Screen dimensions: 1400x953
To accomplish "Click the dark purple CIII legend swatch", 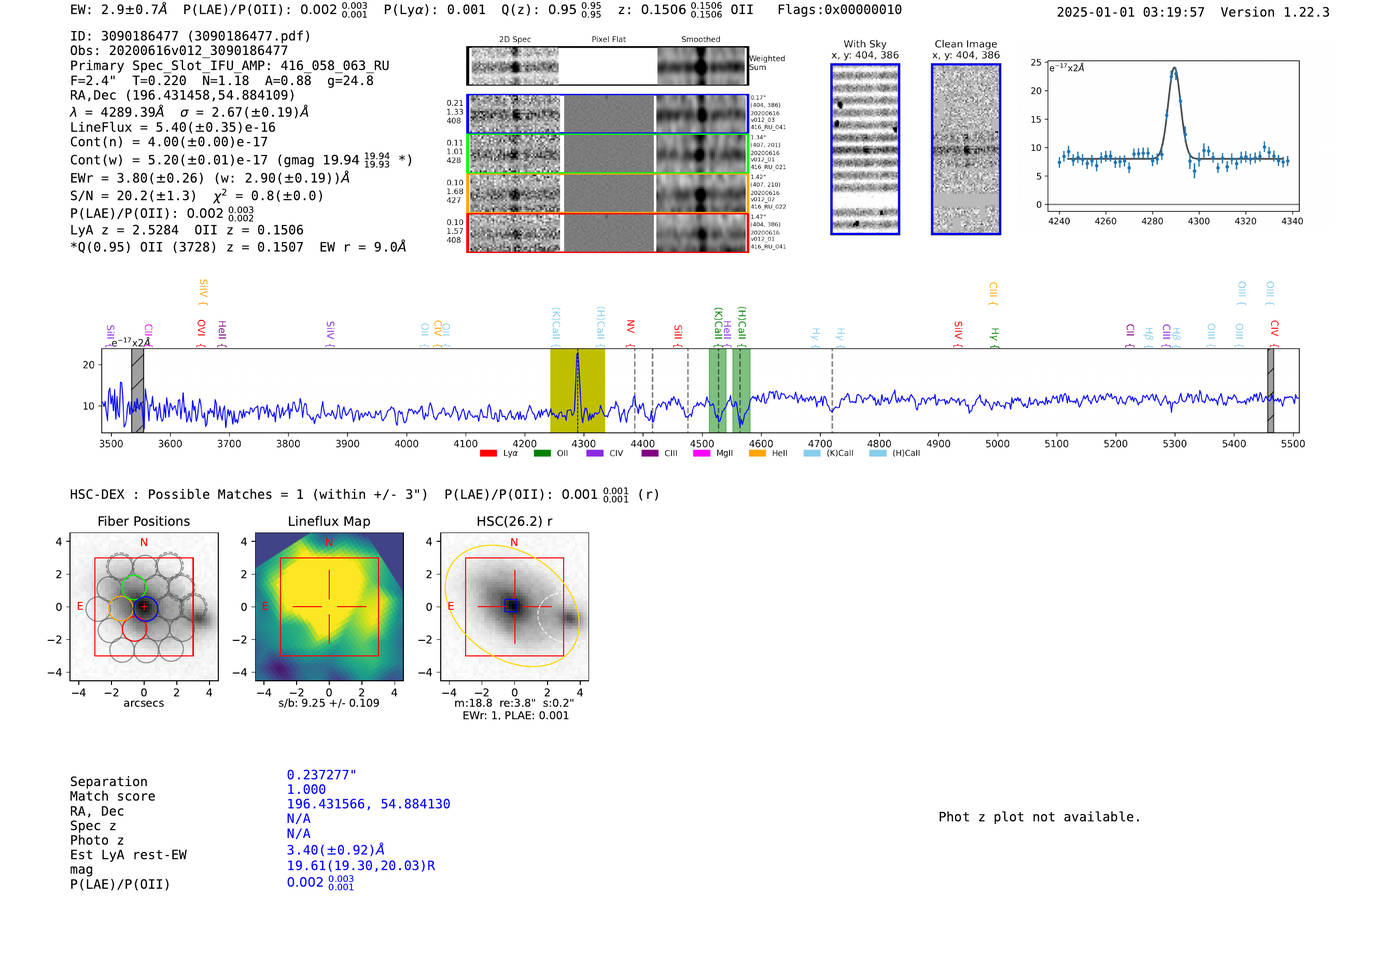I will point(650,453).
